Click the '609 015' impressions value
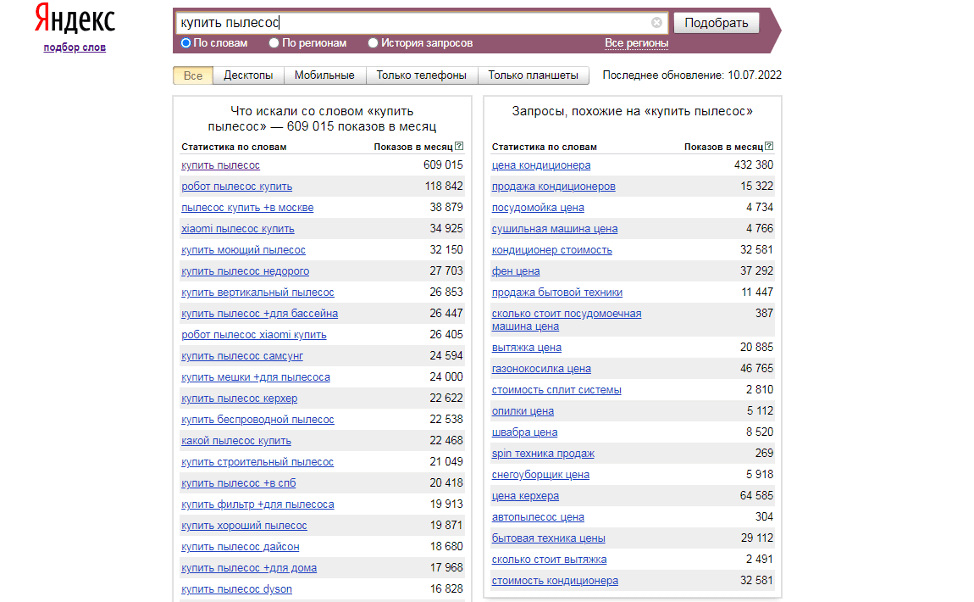The width and height of the screenshot is (974, 602). (x=443, y=165)
